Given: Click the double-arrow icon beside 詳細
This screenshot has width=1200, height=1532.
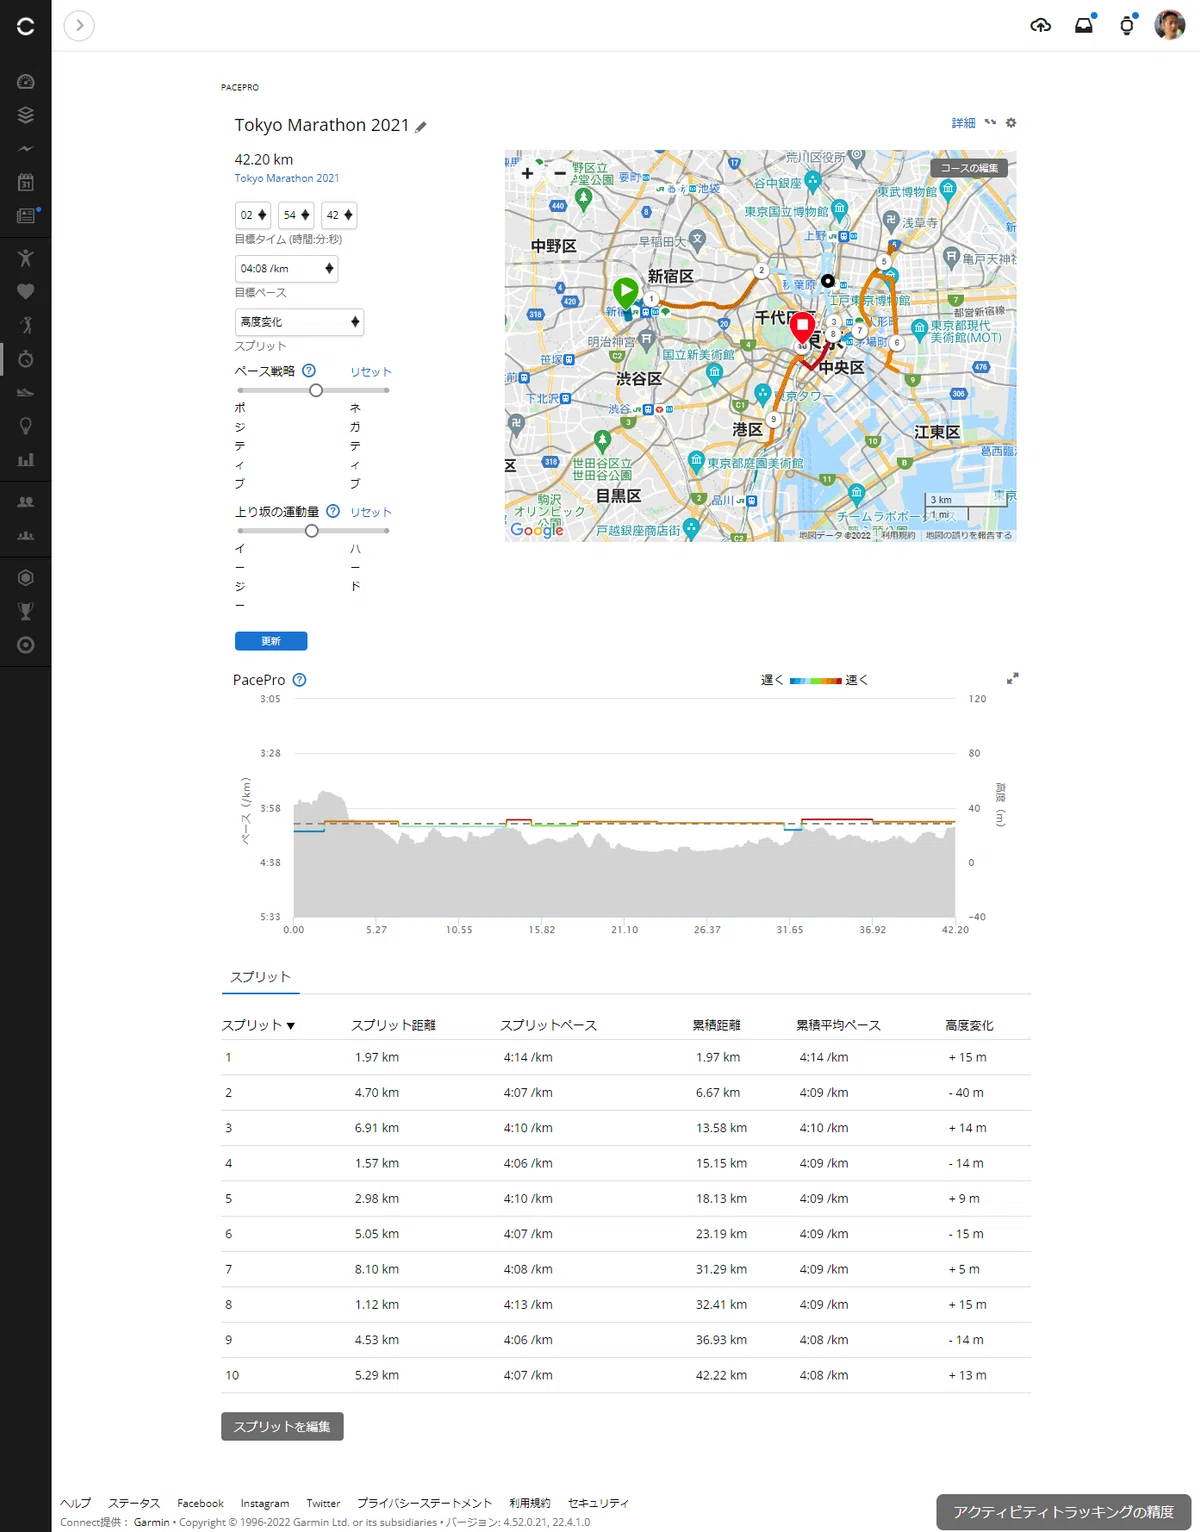Looking at the screenshot, I should coord(990,122).
